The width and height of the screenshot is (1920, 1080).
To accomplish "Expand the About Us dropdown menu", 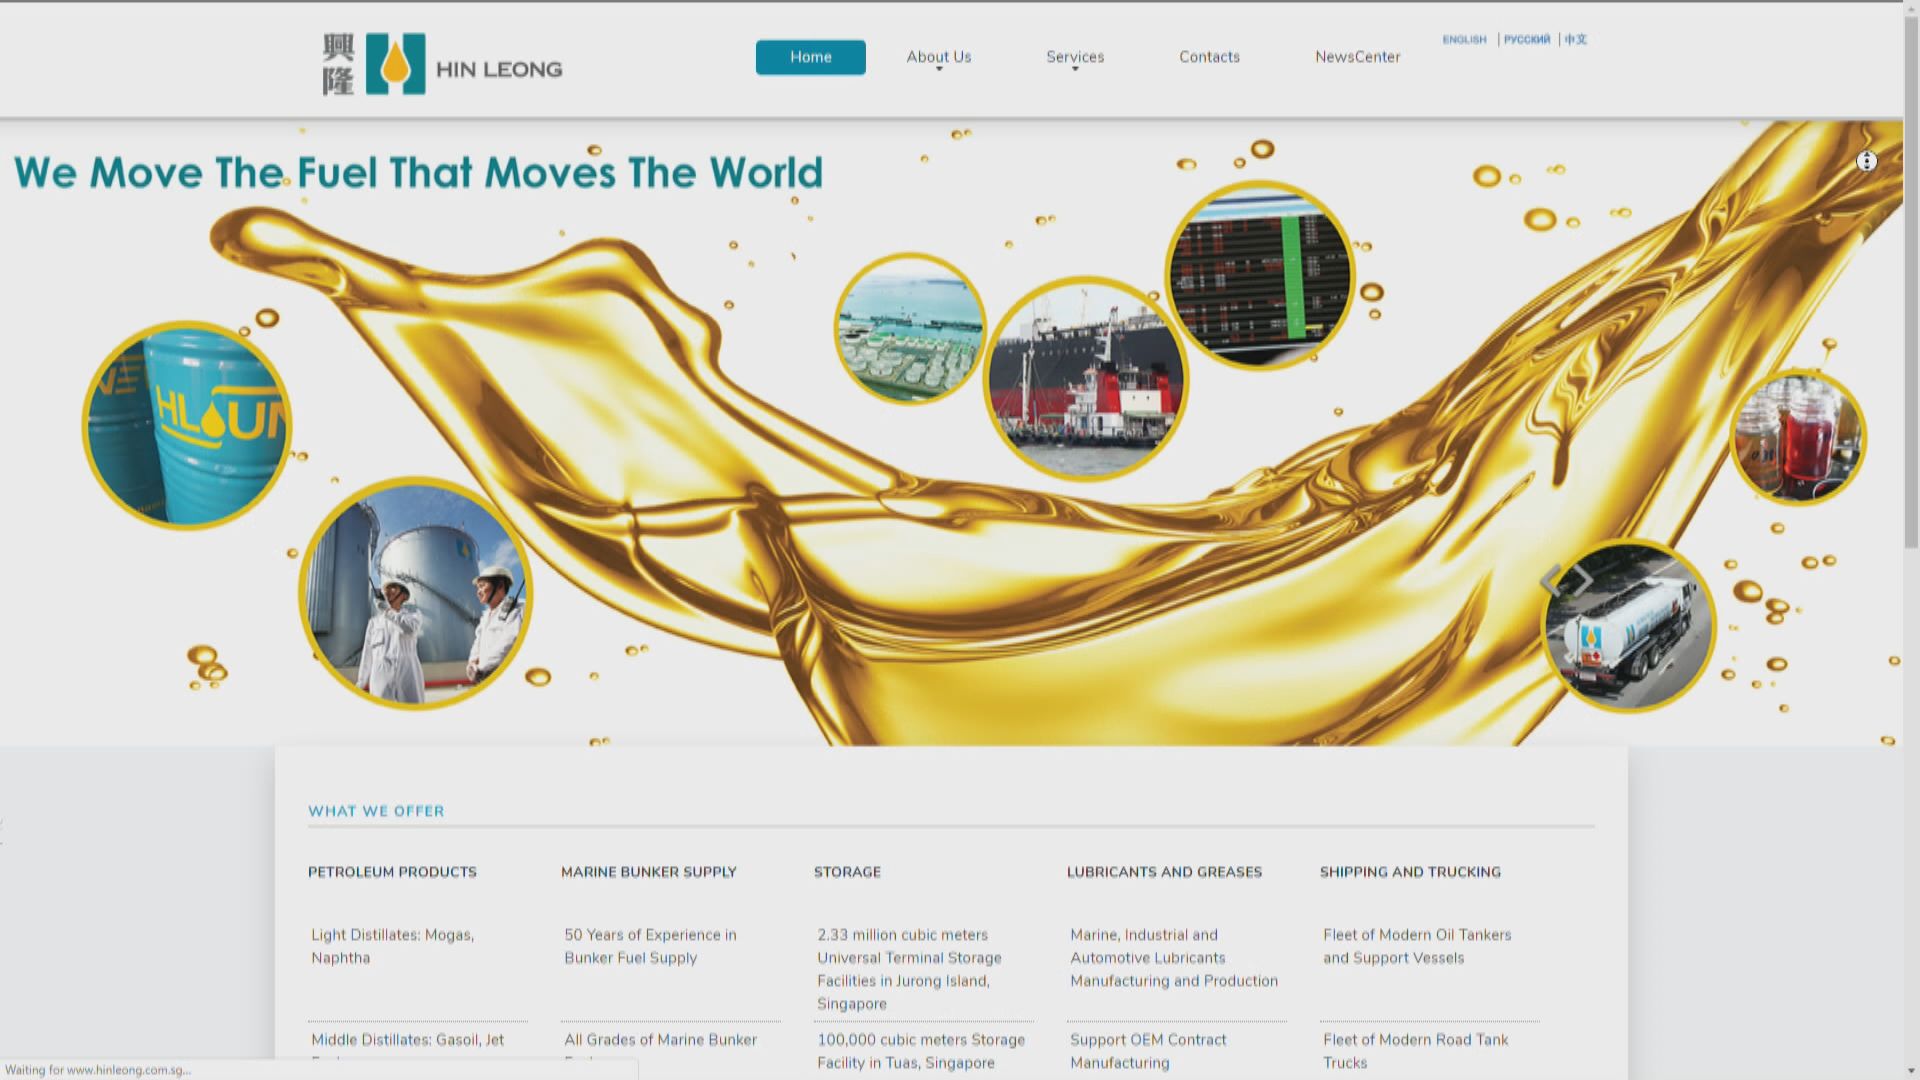I will 938,57.
